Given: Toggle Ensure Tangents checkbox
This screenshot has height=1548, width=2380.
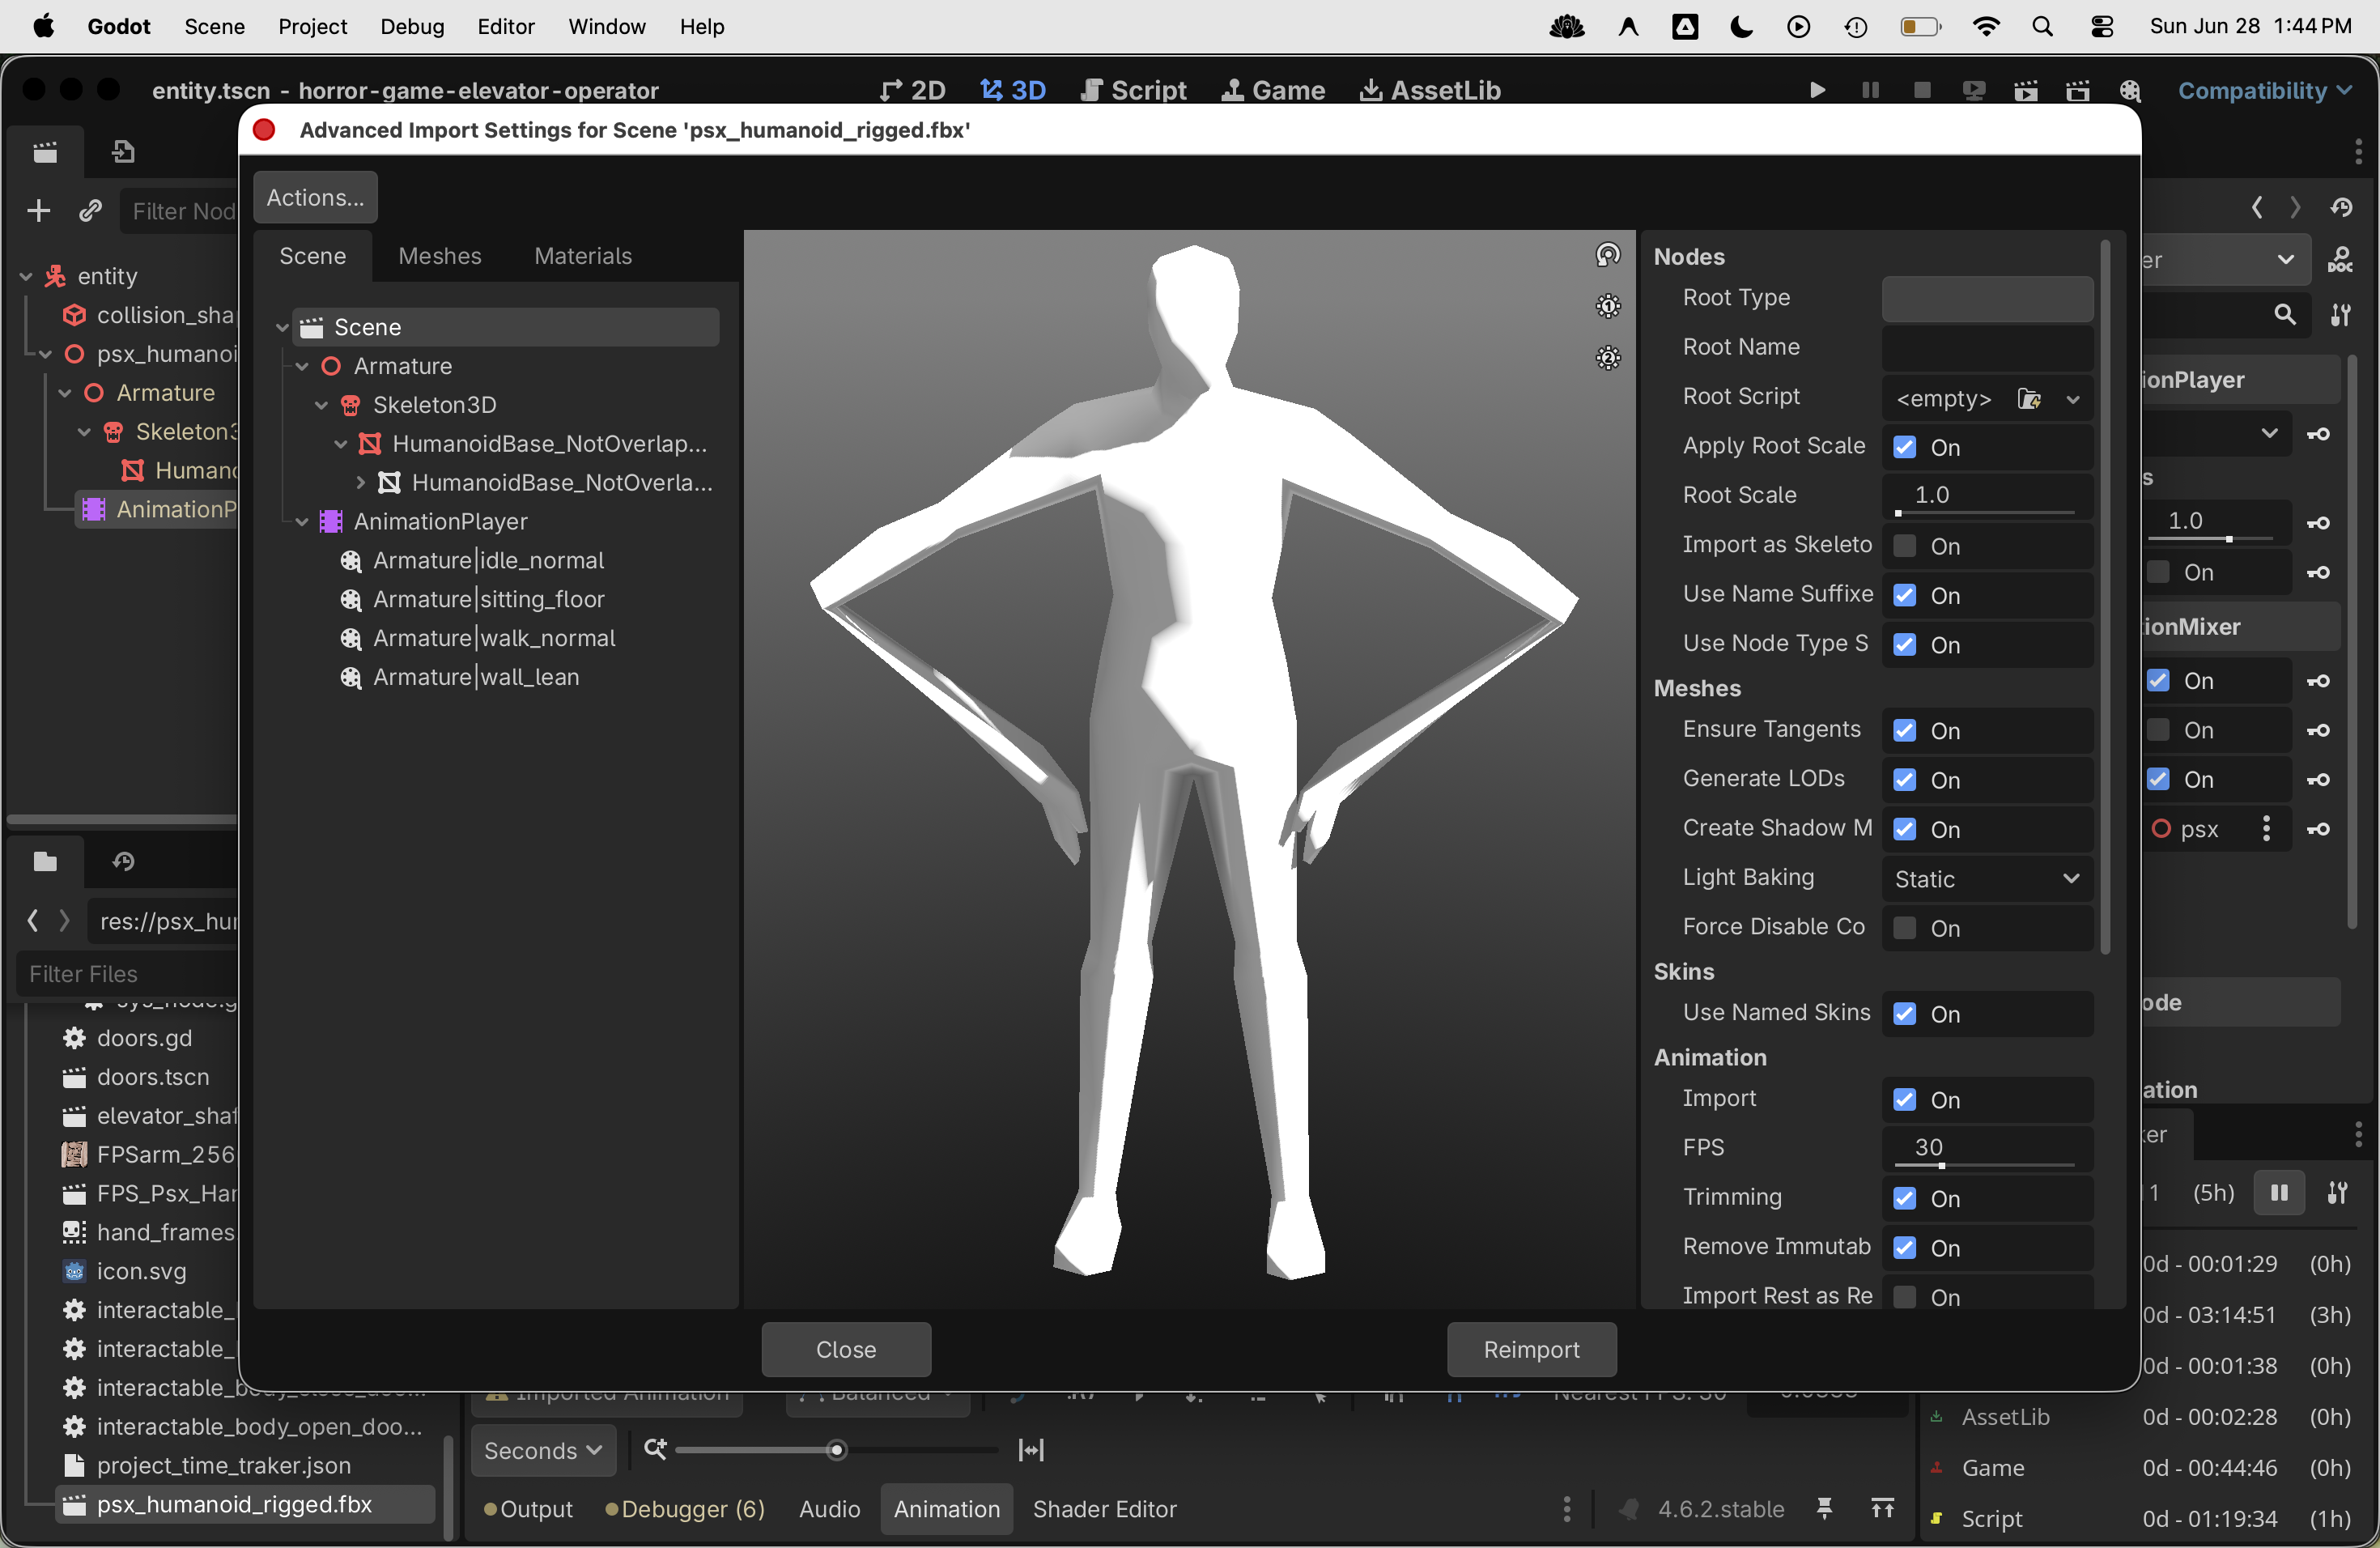Looking at the screenshot, I should tap(1904, 731).
